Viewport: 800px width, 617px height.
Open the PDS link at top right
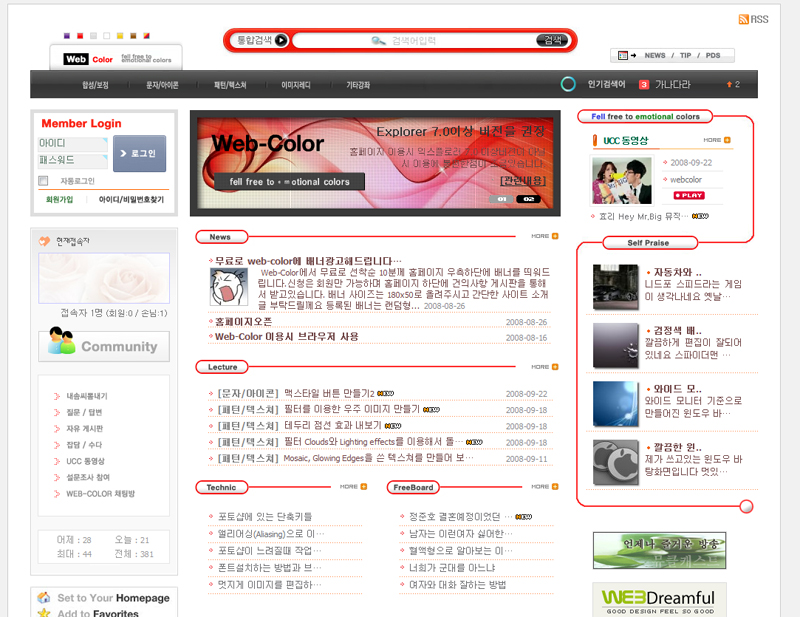click(x=713, y=55)
